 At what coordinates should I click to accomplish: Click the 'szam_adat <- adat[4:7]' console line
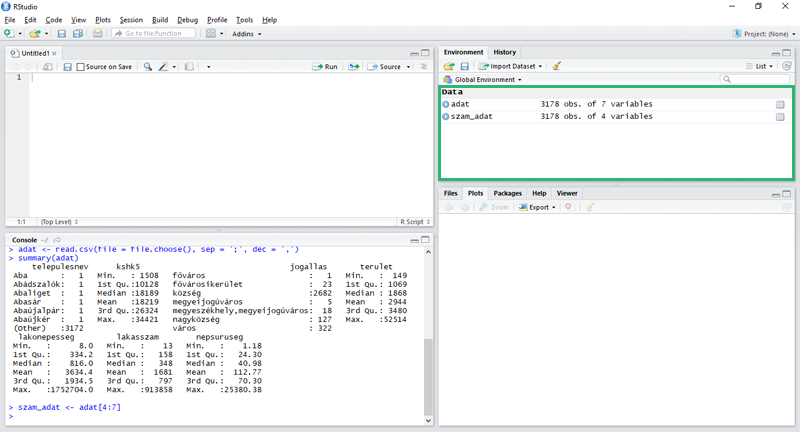69,407
